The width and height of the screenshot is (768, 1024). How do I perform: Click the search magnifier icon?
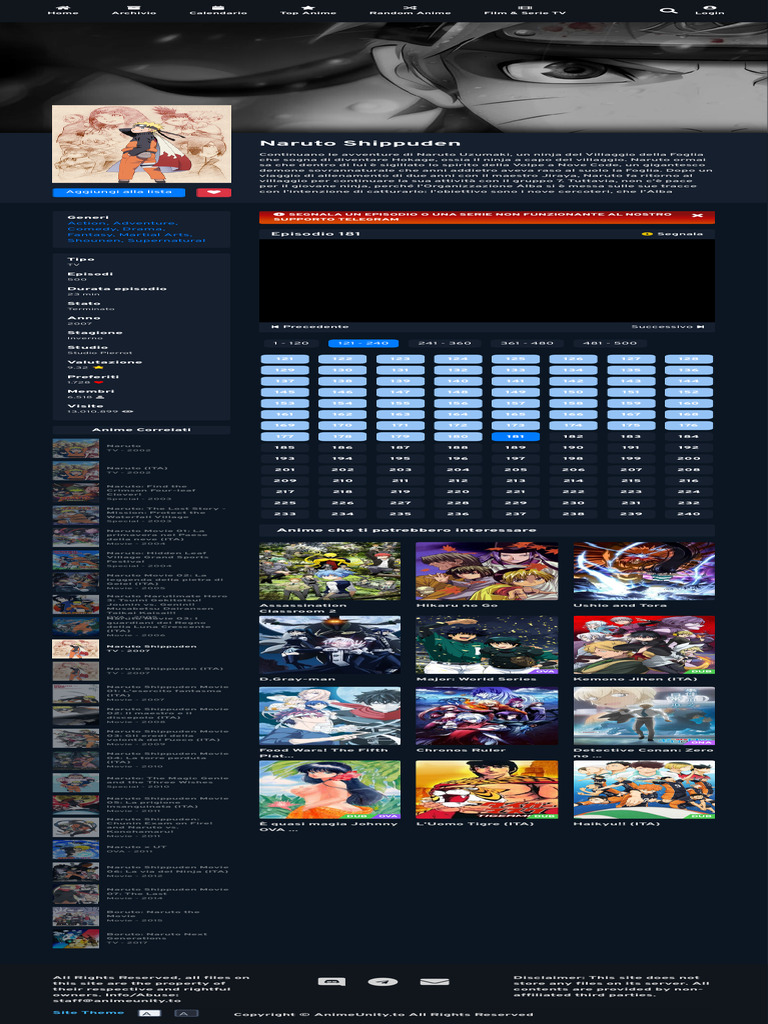tap(667, 10)
